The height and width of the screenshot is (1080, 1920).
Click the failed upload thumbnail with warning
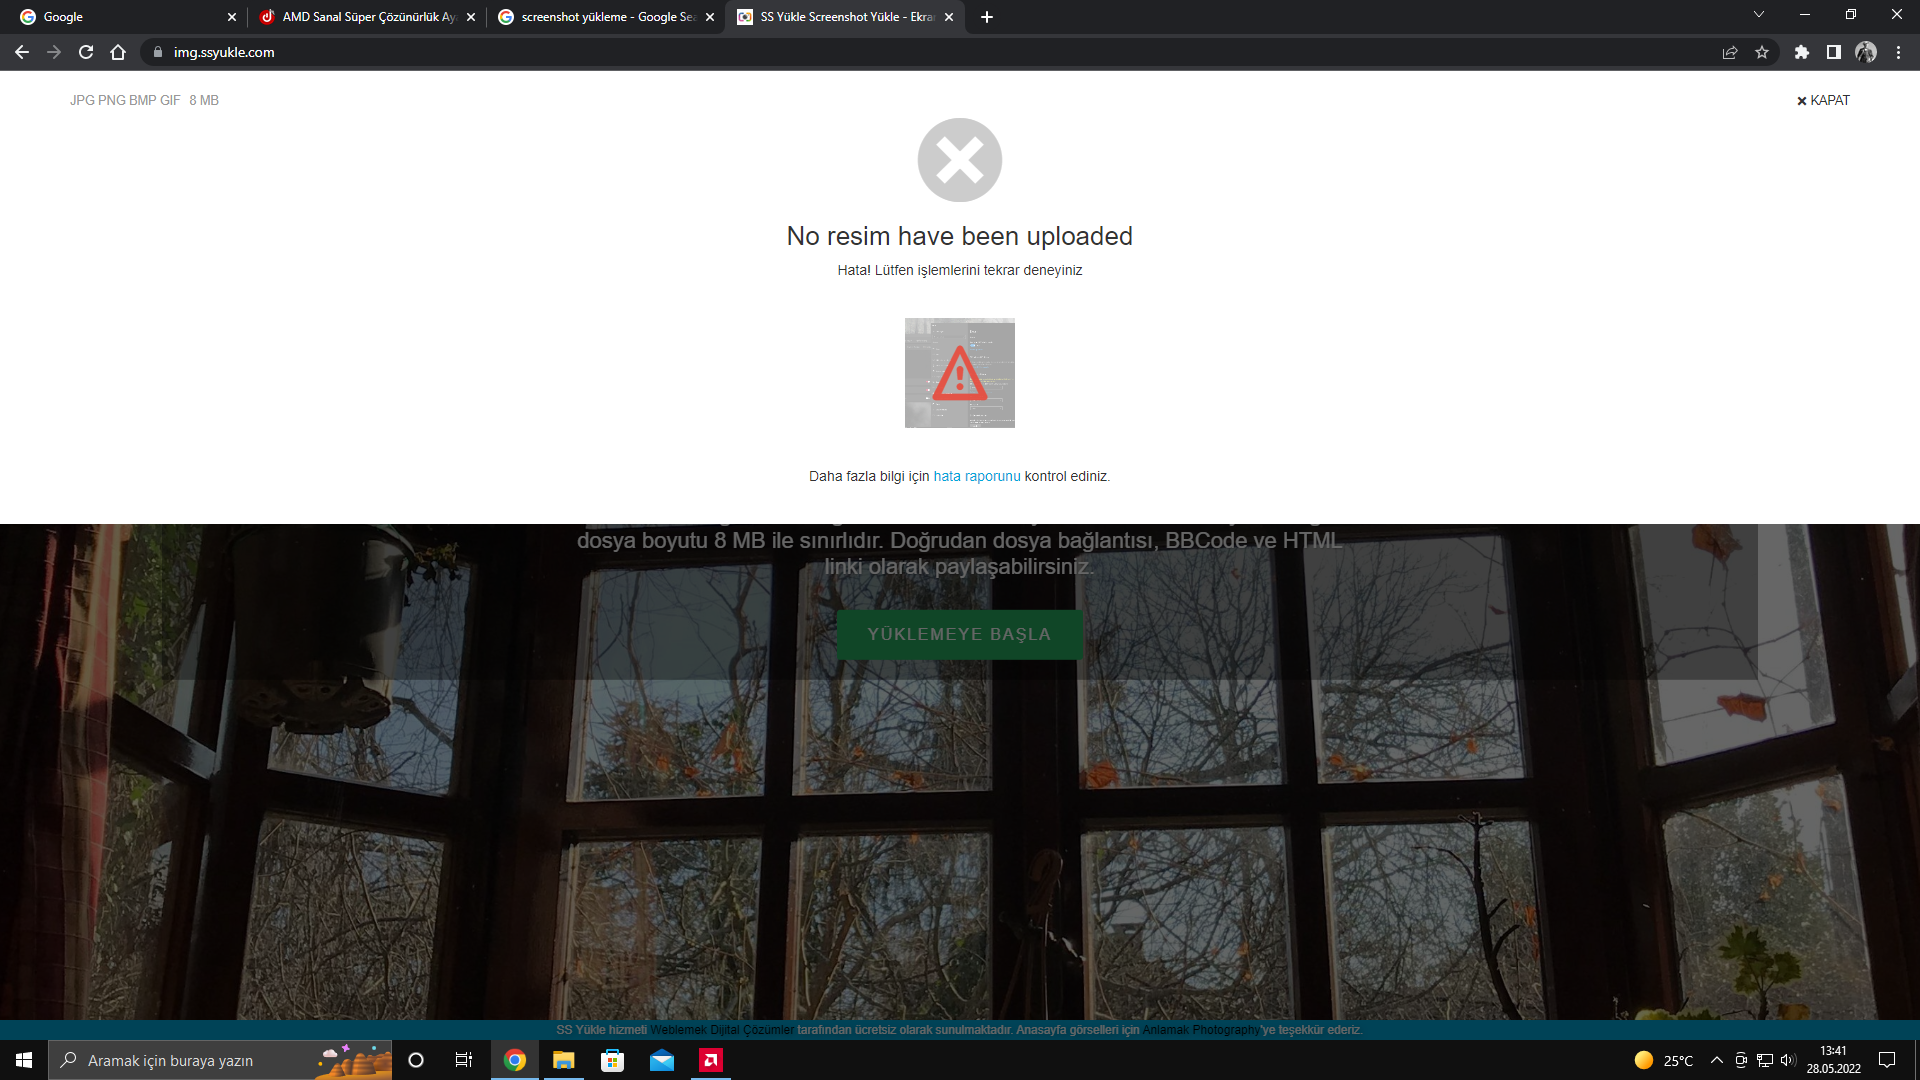959,373
